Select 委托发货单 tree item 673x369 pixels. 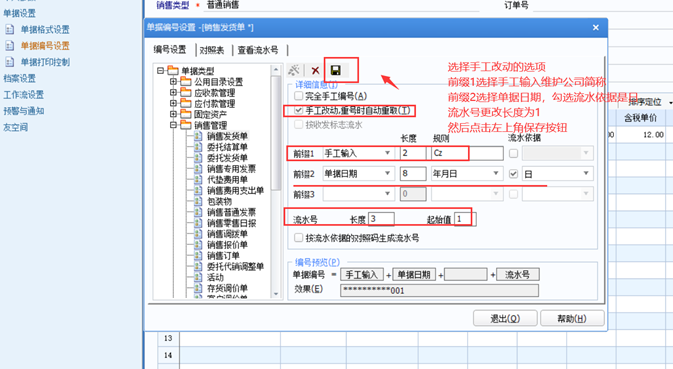click(227, 158)
